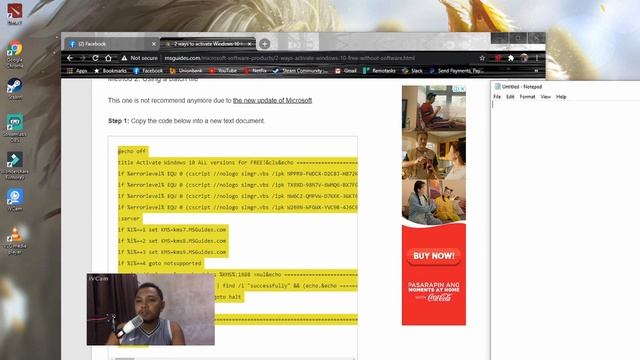Viewport: 640px width, 360px height.
Task: Close the activate Windows 10 tab
Action: (250, 44)
